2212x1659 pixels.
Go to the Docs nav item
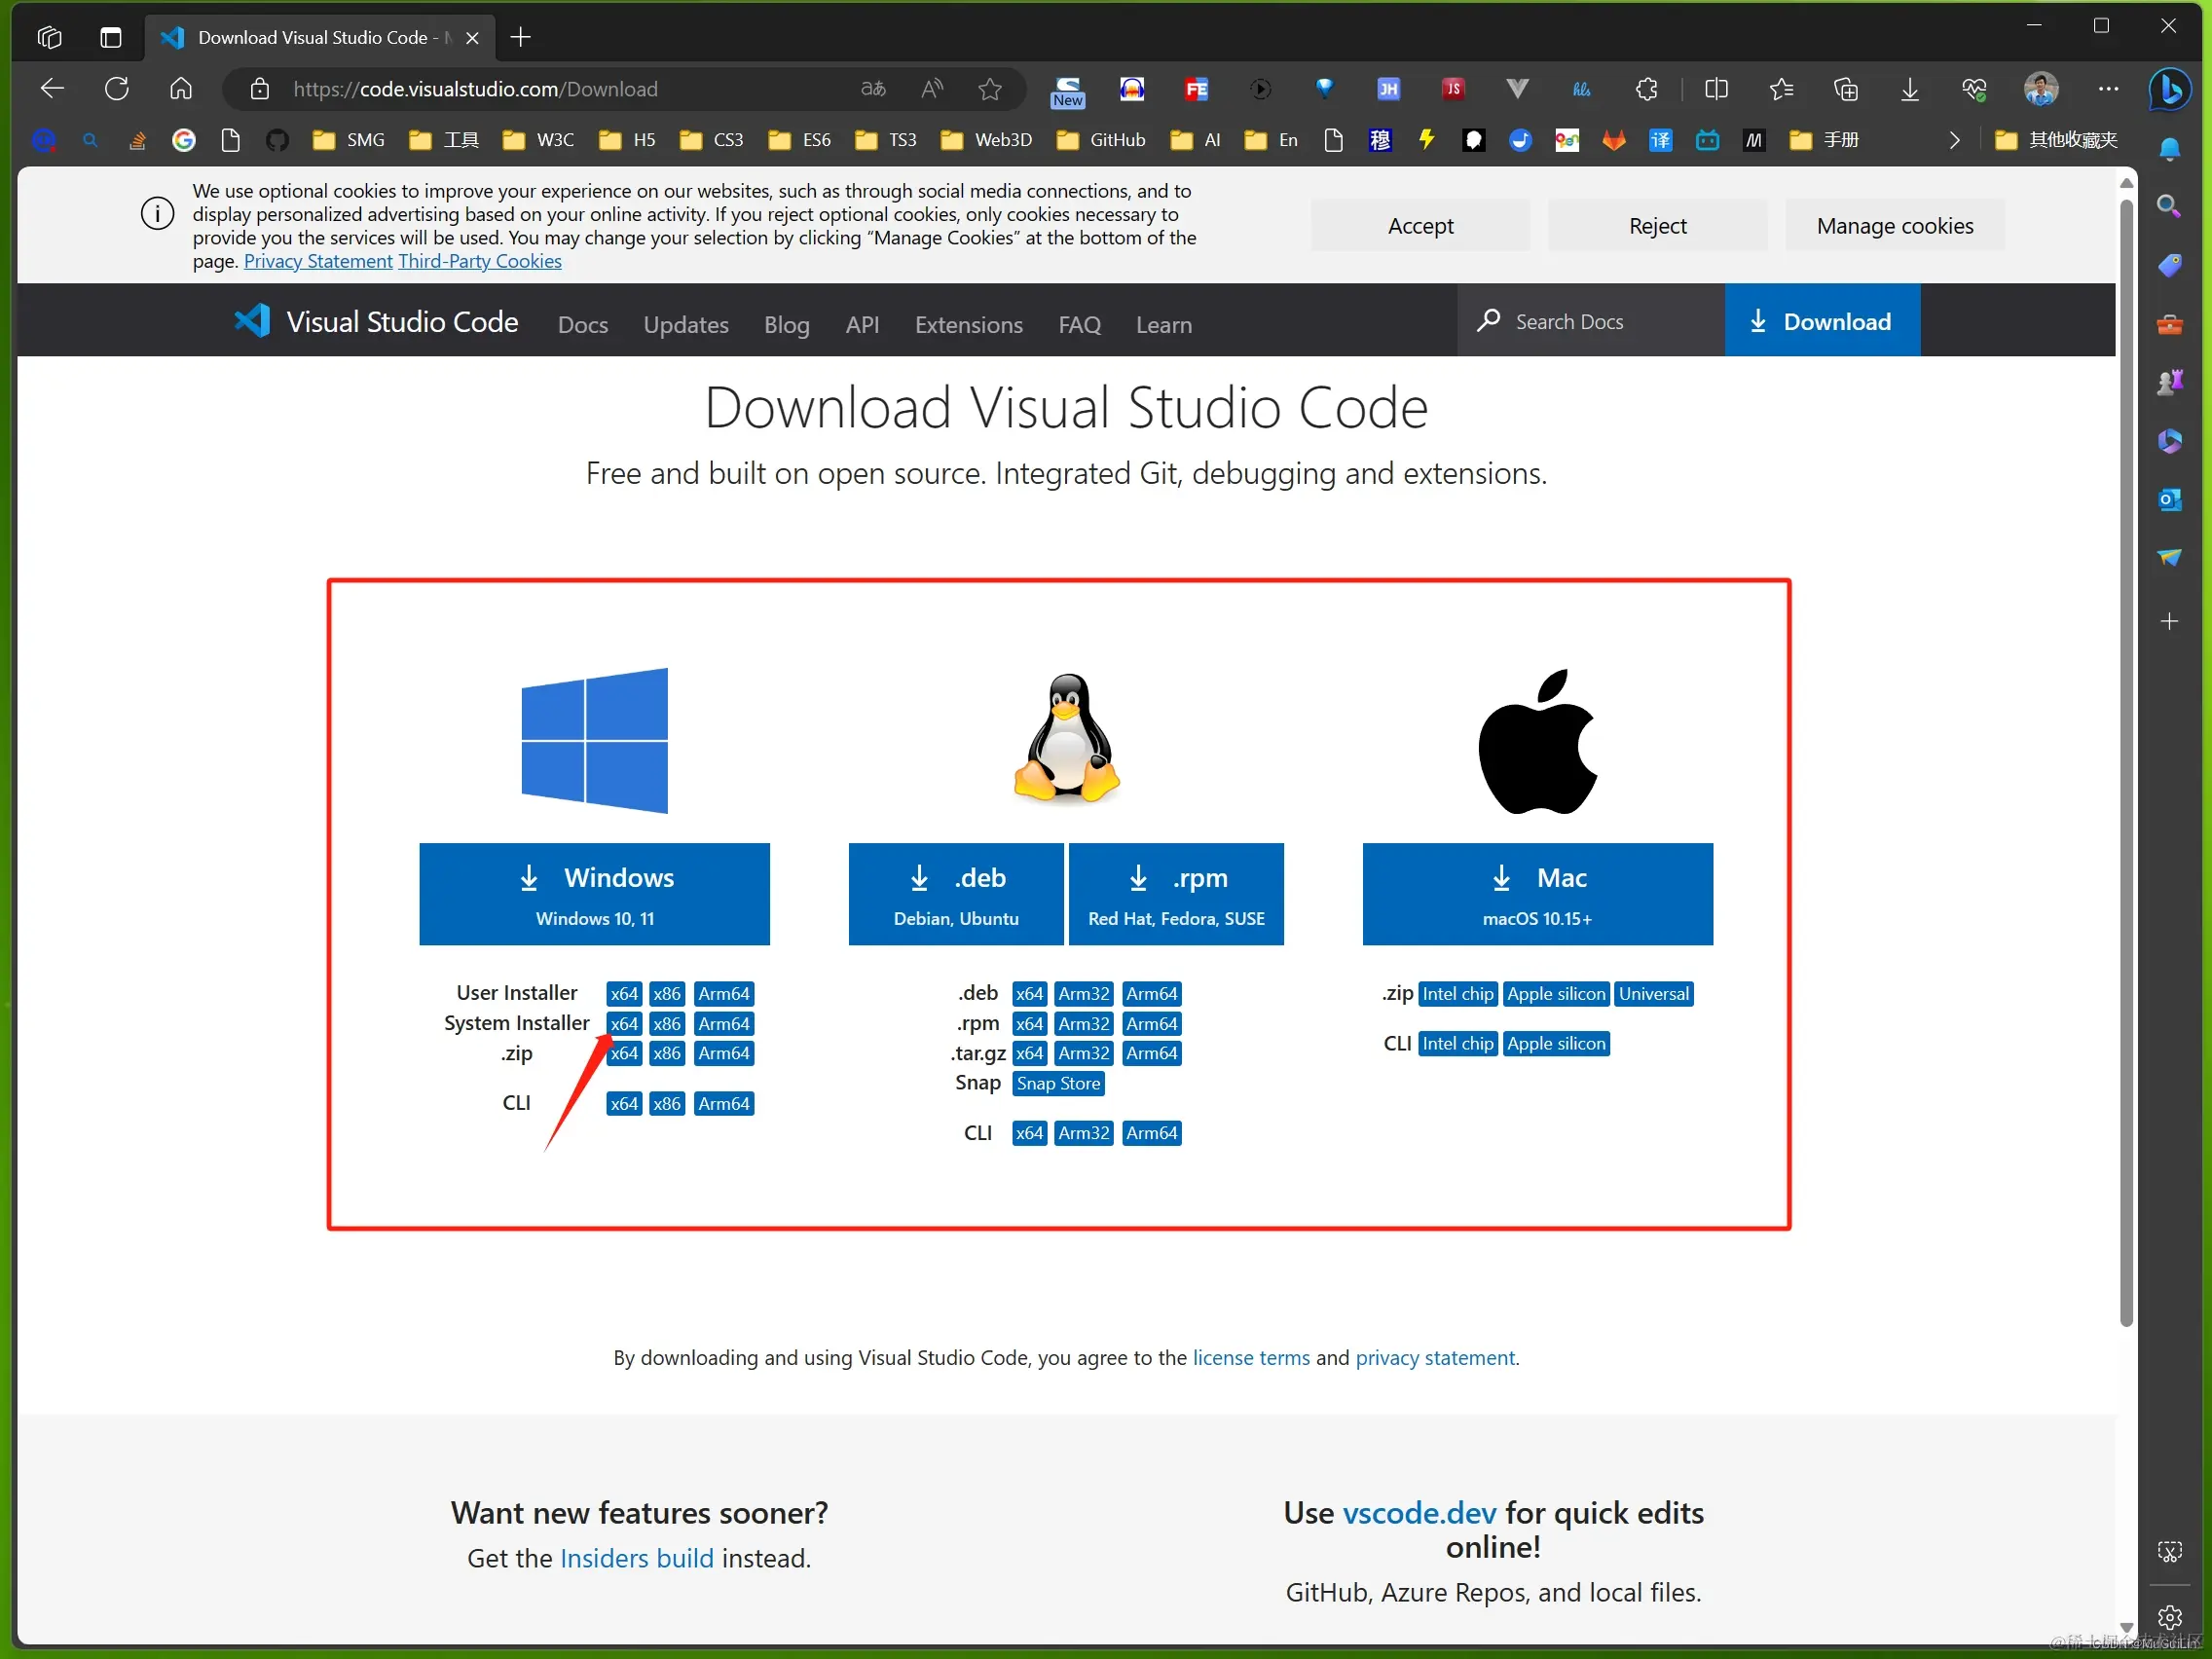tap(582, 325)
